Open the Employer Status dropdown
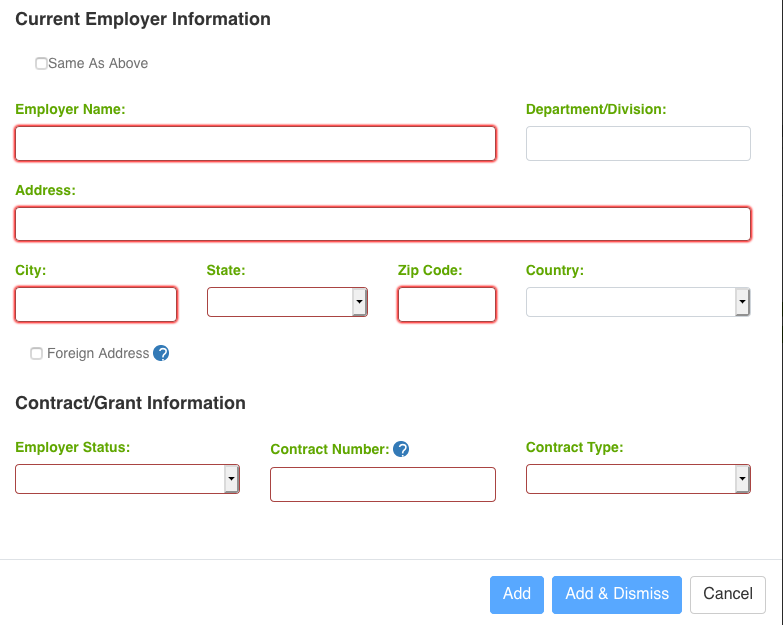The height and width of the screenshot is (625, 783). tap(127, 479)
